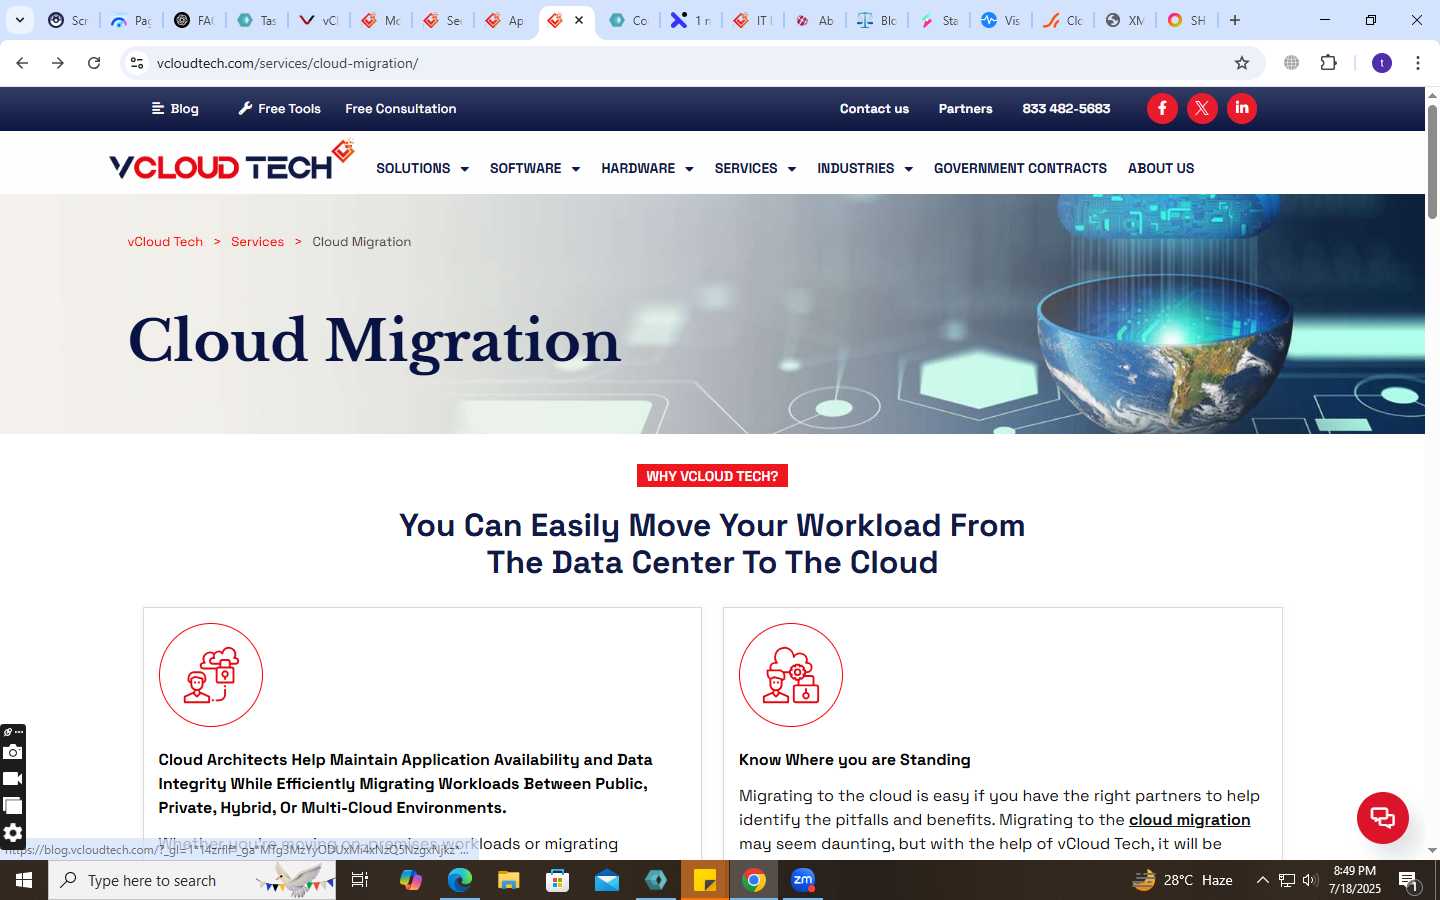The height and width of the screenshot is (900, 1440).
Task: Reload the page
Action: point(94,63)
